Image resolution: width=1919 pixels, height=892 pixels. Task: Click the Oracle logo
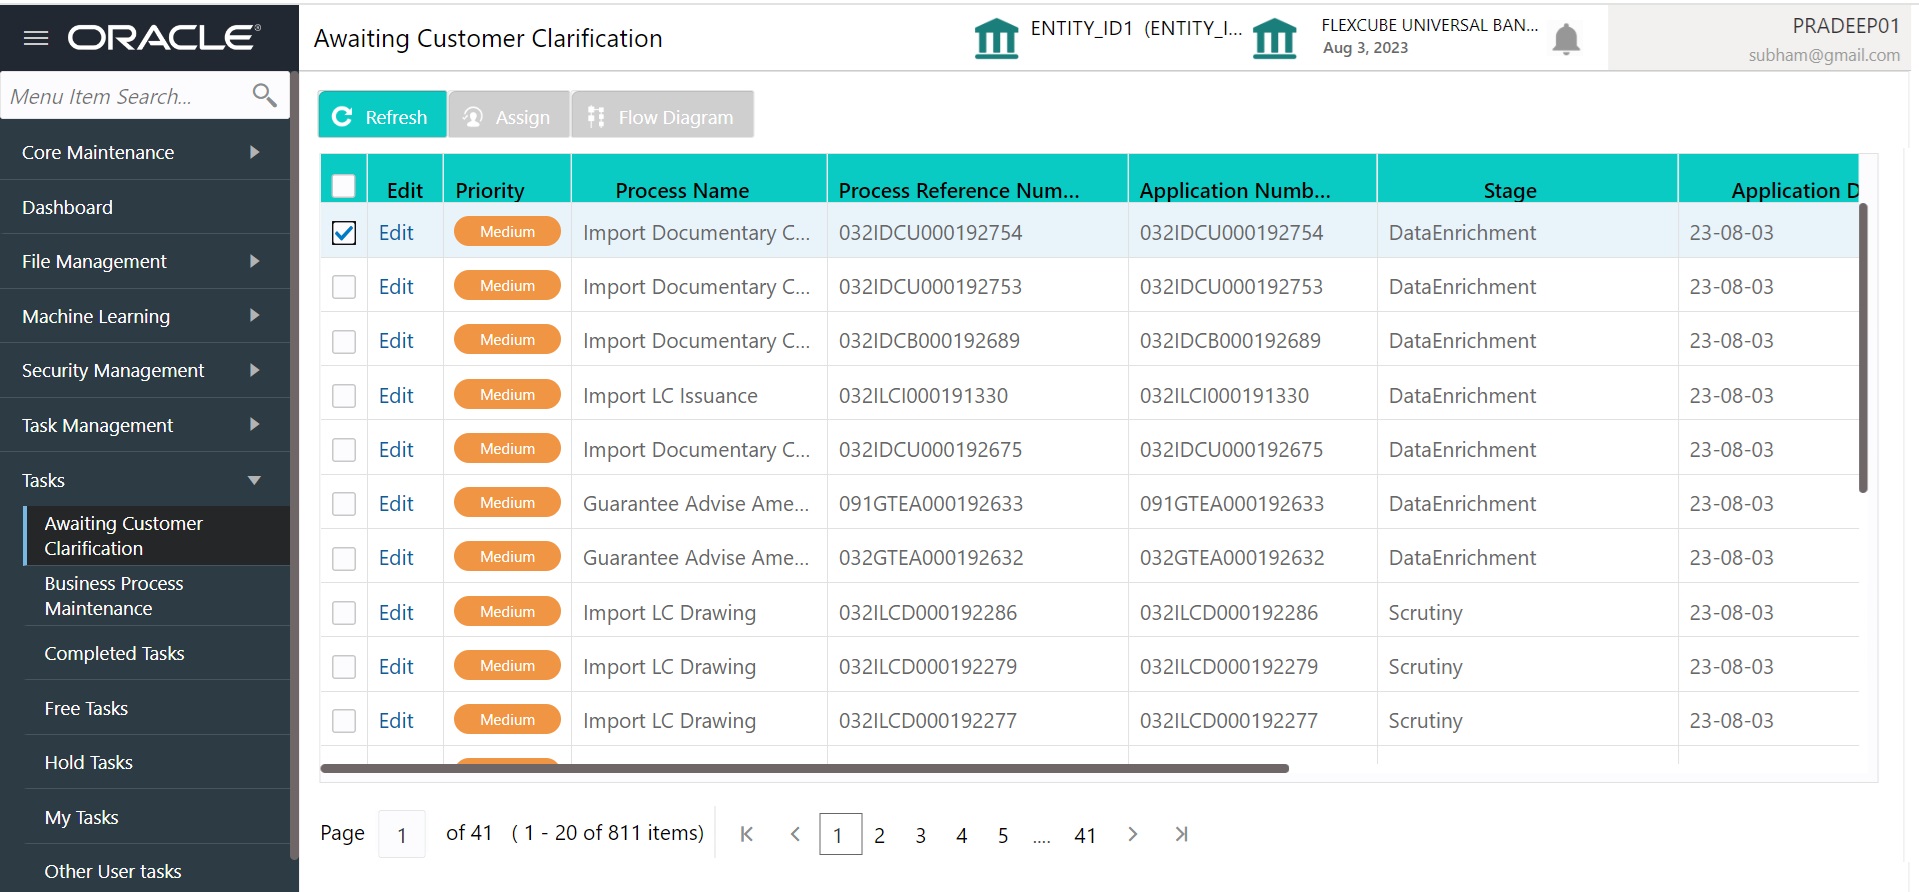pos(164,38)
